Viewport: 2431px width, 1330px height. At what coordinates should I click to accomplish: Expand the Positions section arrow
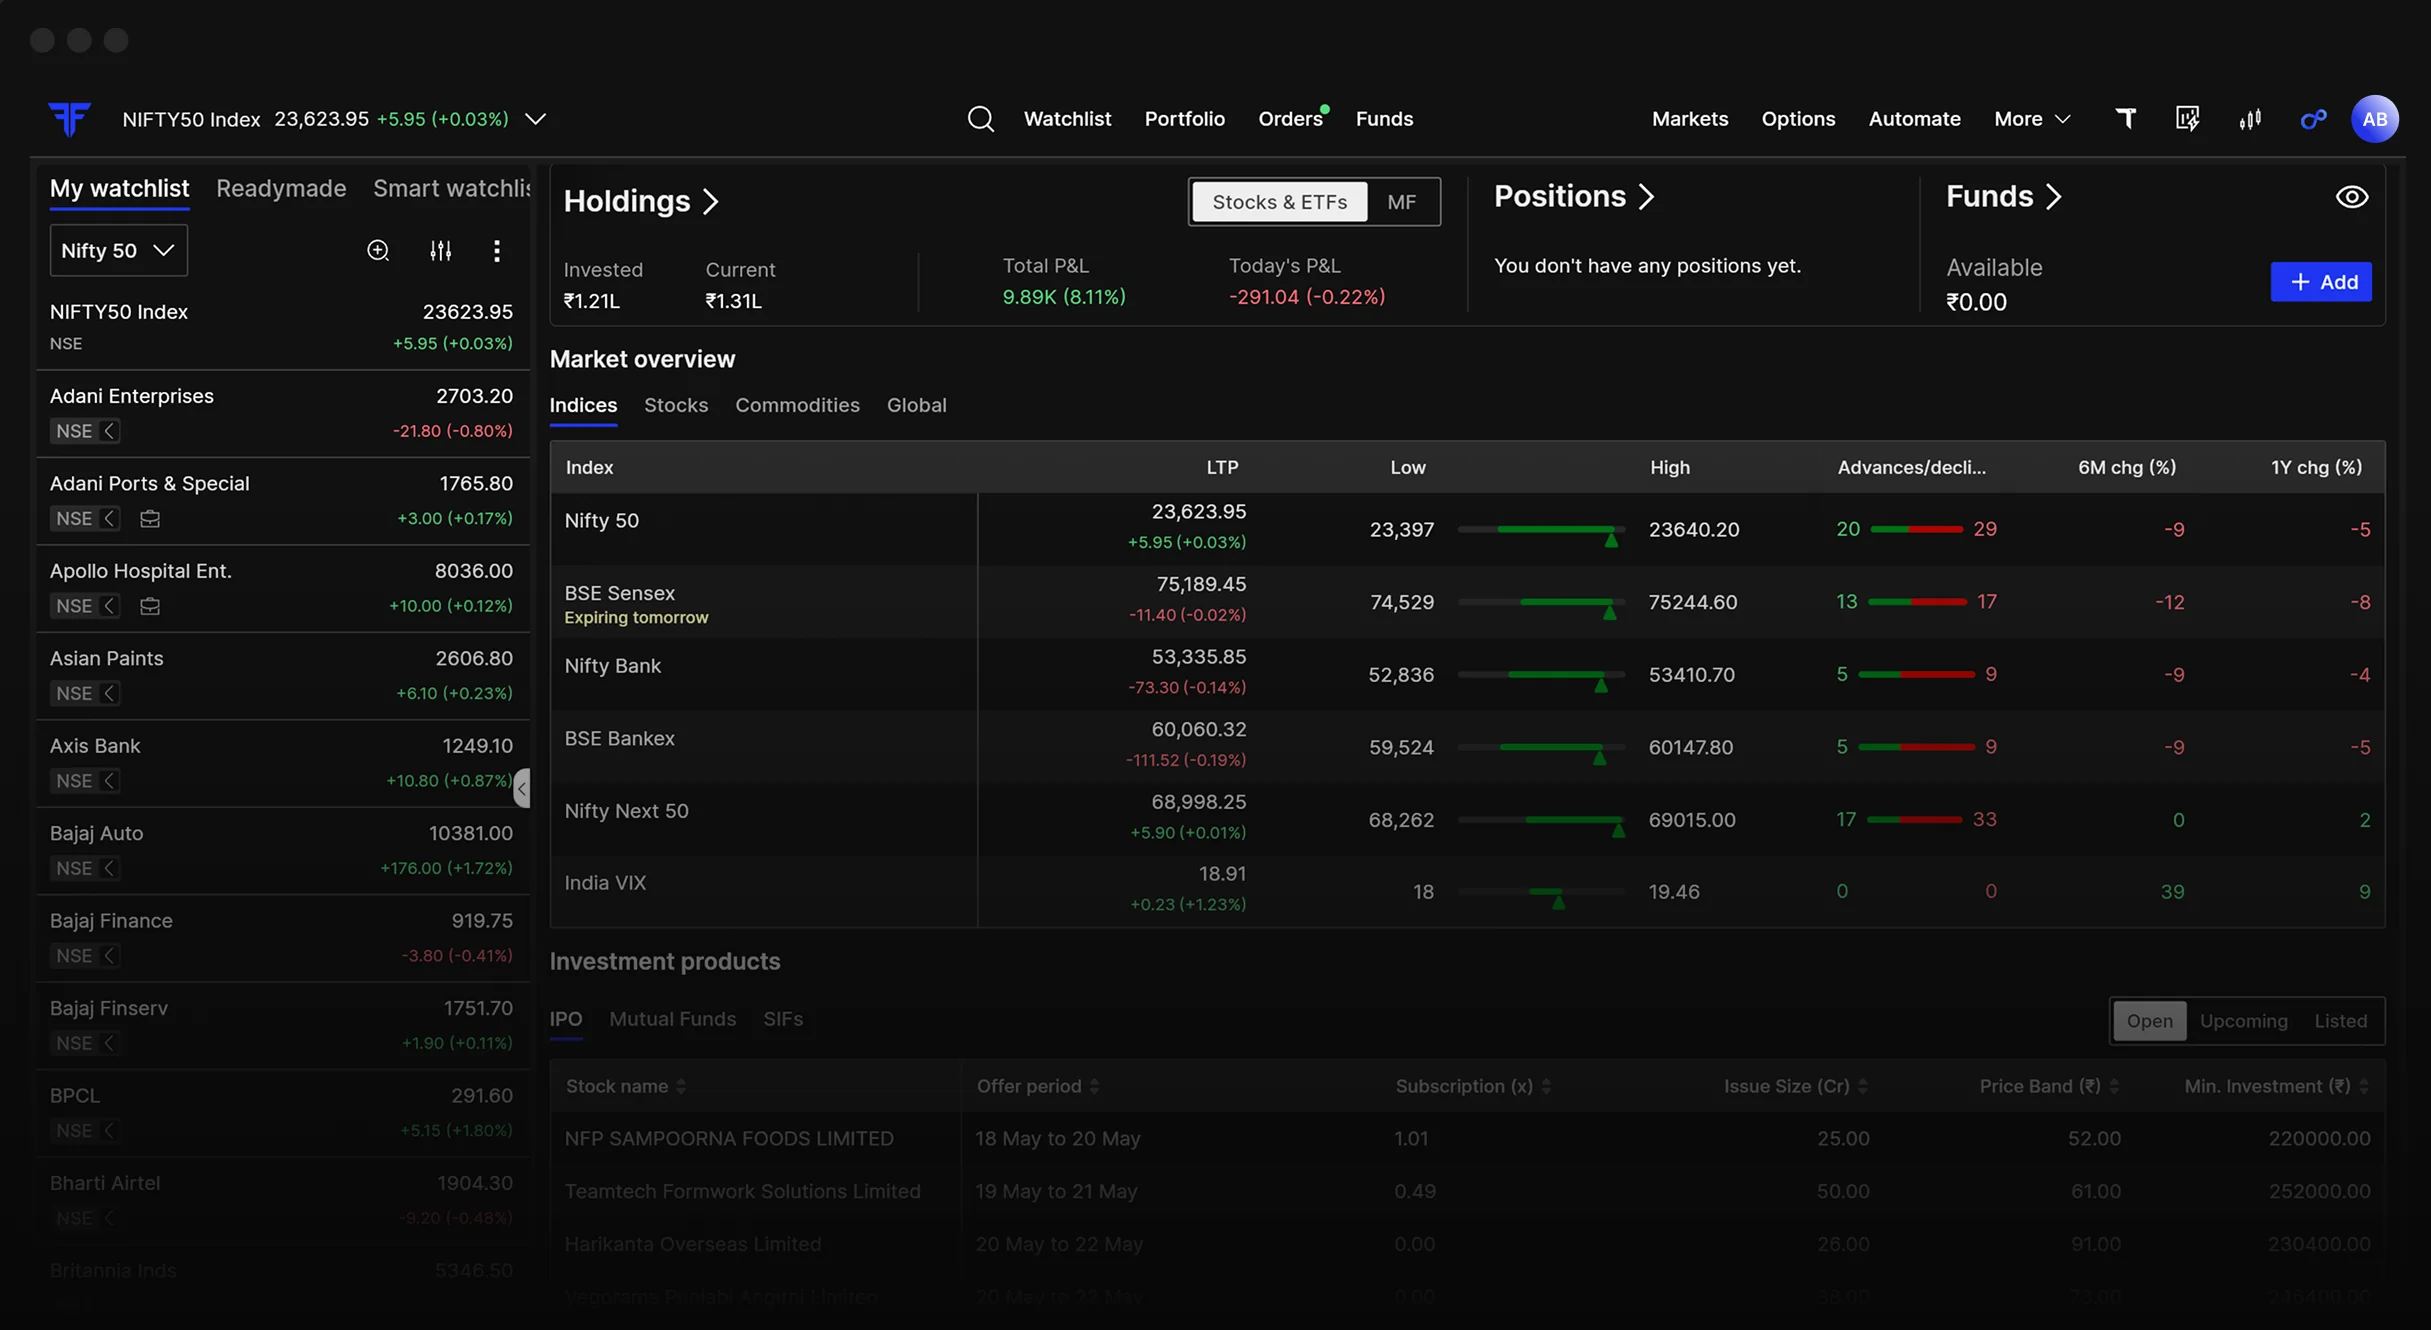pyautogui.click(x=1646, y=197)
